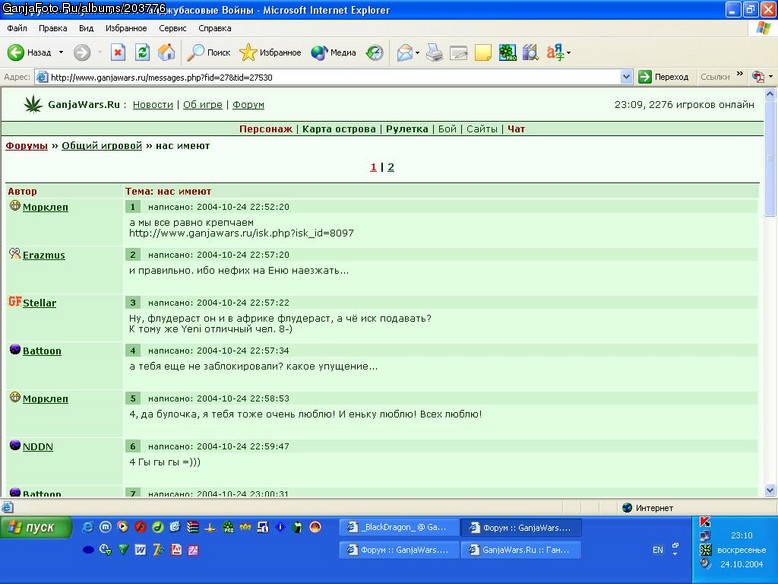Click the пуск Start button
778x584 pixels.
pyautogui.click(x=36, y=527)
